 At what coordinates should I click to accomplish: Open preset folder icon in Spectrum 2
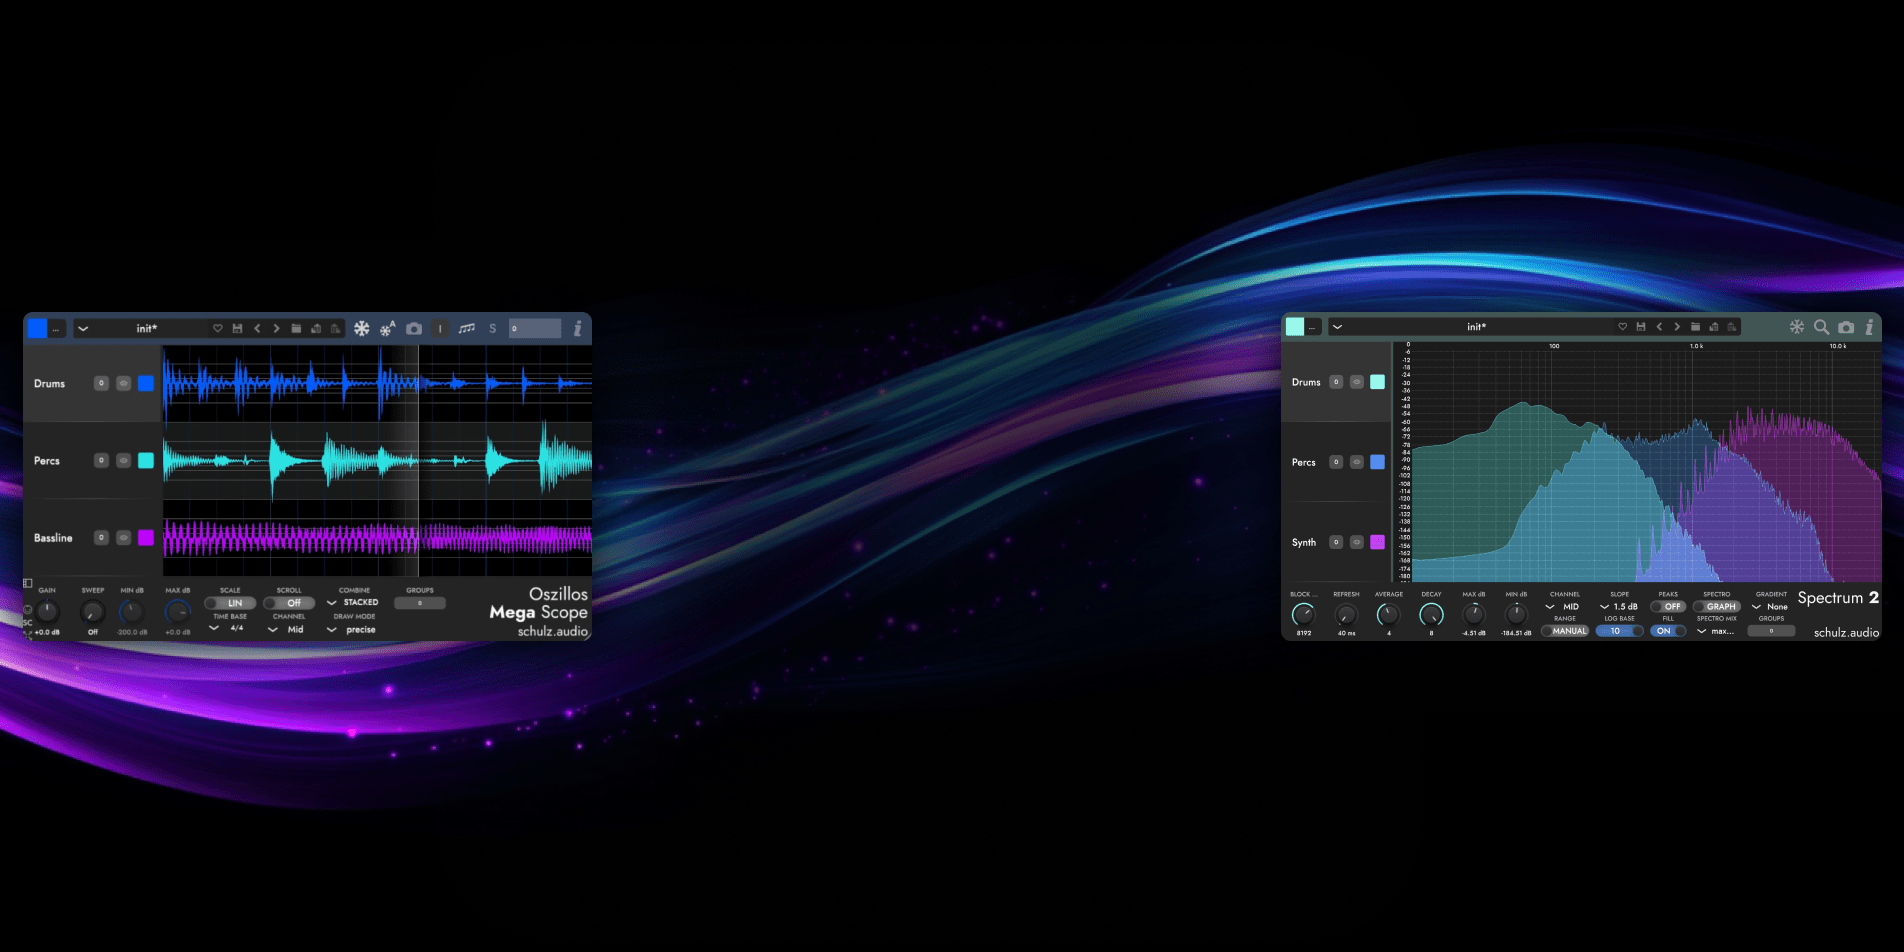1695,327
